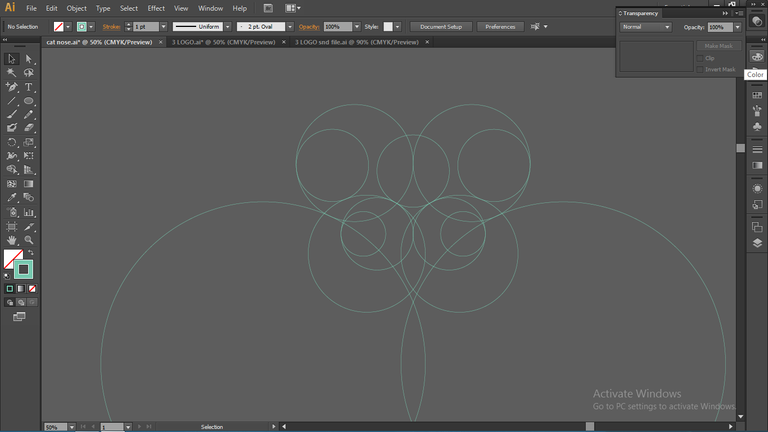
Task: Select the Gradient tool in toolbox
Action: [28, 184]
